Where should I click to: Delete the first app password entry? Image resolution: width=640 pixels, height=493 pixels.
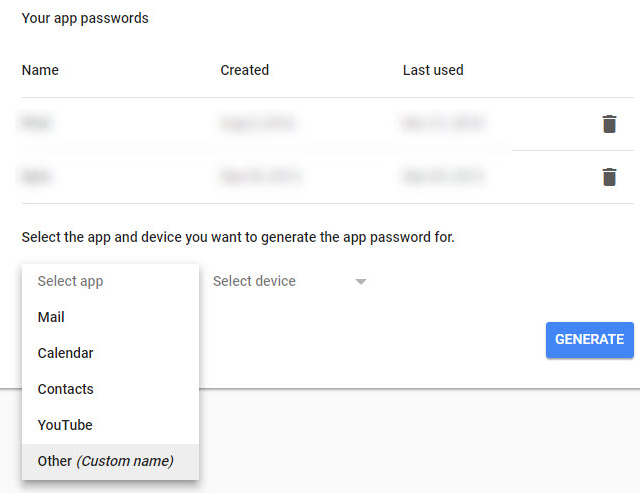608,124
